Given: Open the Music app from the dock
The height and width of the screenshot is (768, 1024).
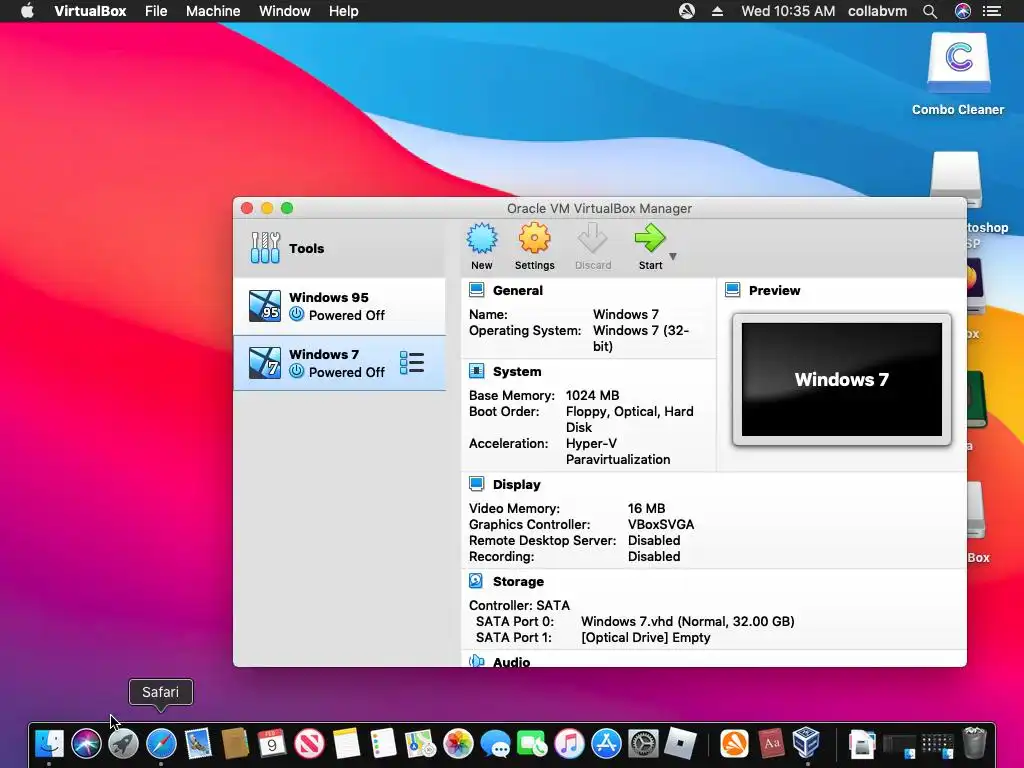Looking at the screenshot, I should pyautogui.click(x=569, y=743).
